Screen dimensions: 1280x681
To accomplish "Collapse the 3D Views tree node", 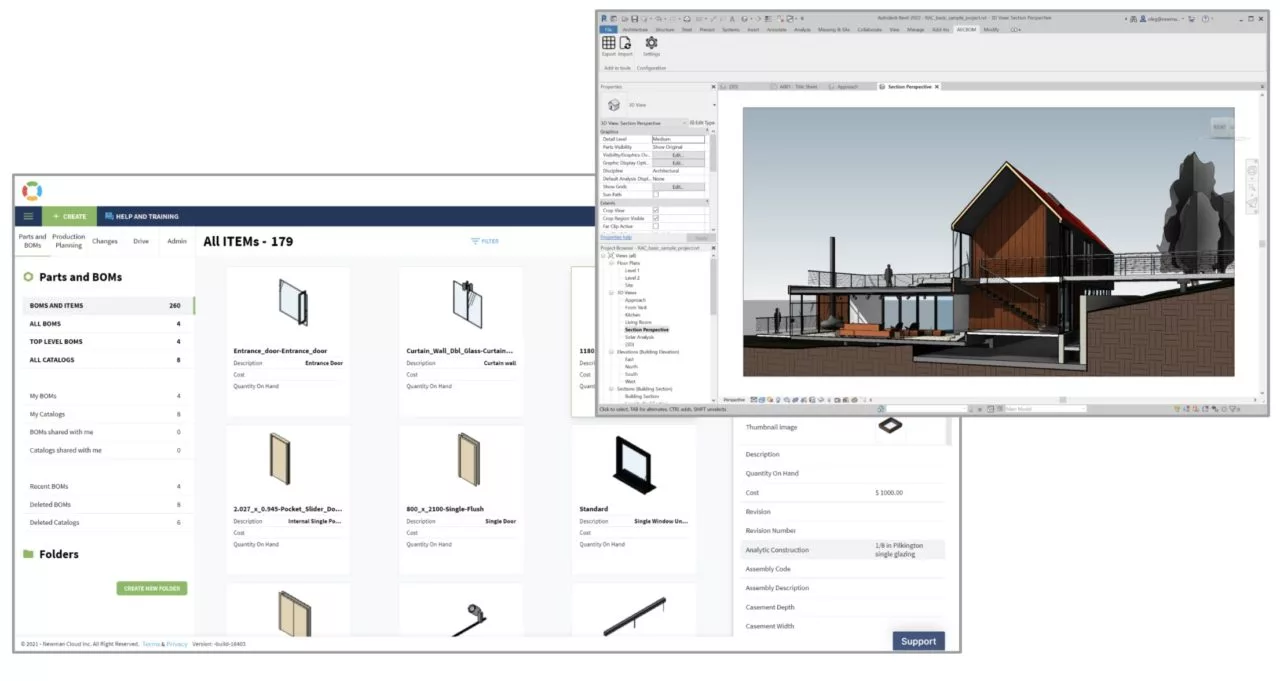I will pyautogui.click(x=611, y=293).
